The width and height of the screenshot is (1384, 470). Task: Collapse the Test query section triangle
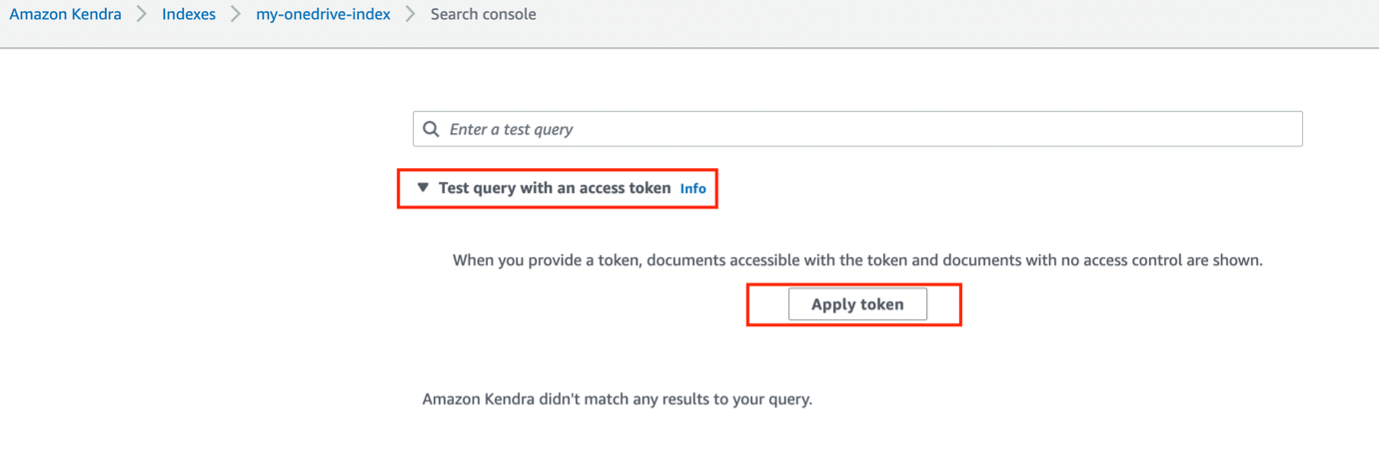click(423, 187)
